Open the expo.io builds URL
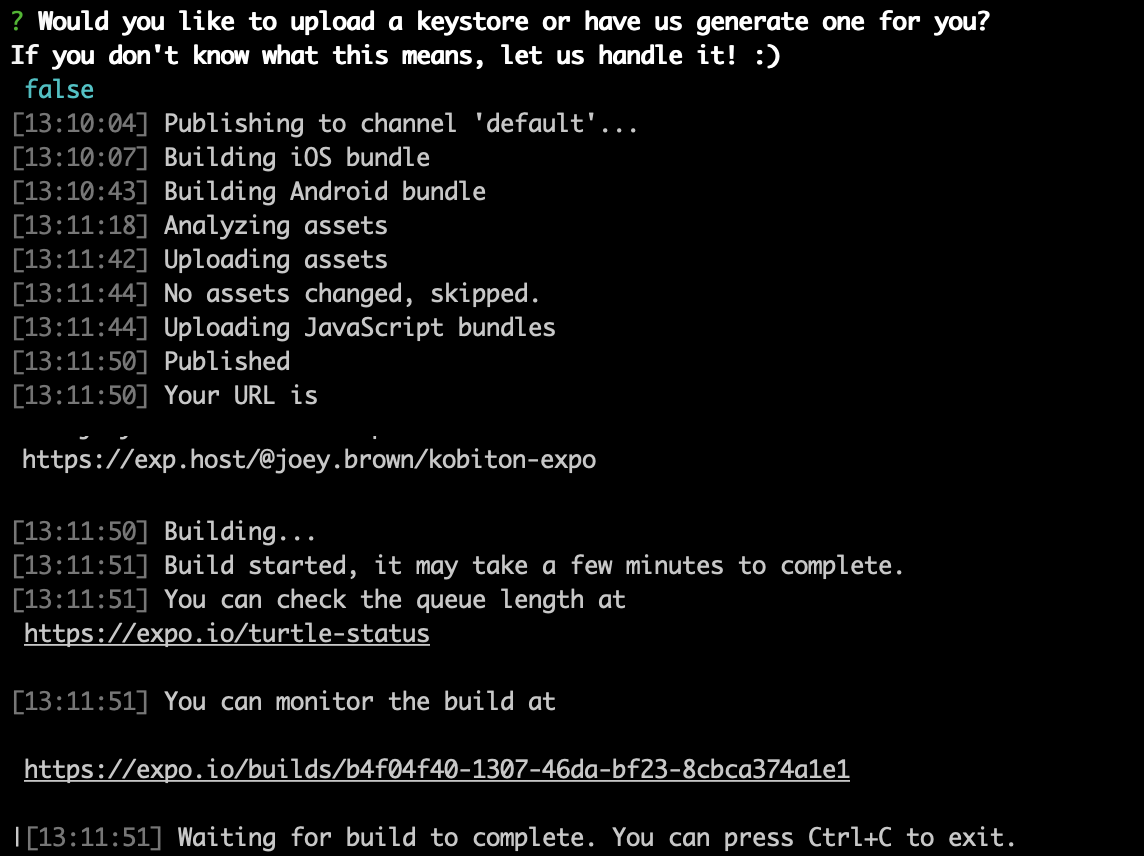Image resolution: width=1144 pixels, height=856 pixels. click(x=437, y=769)
